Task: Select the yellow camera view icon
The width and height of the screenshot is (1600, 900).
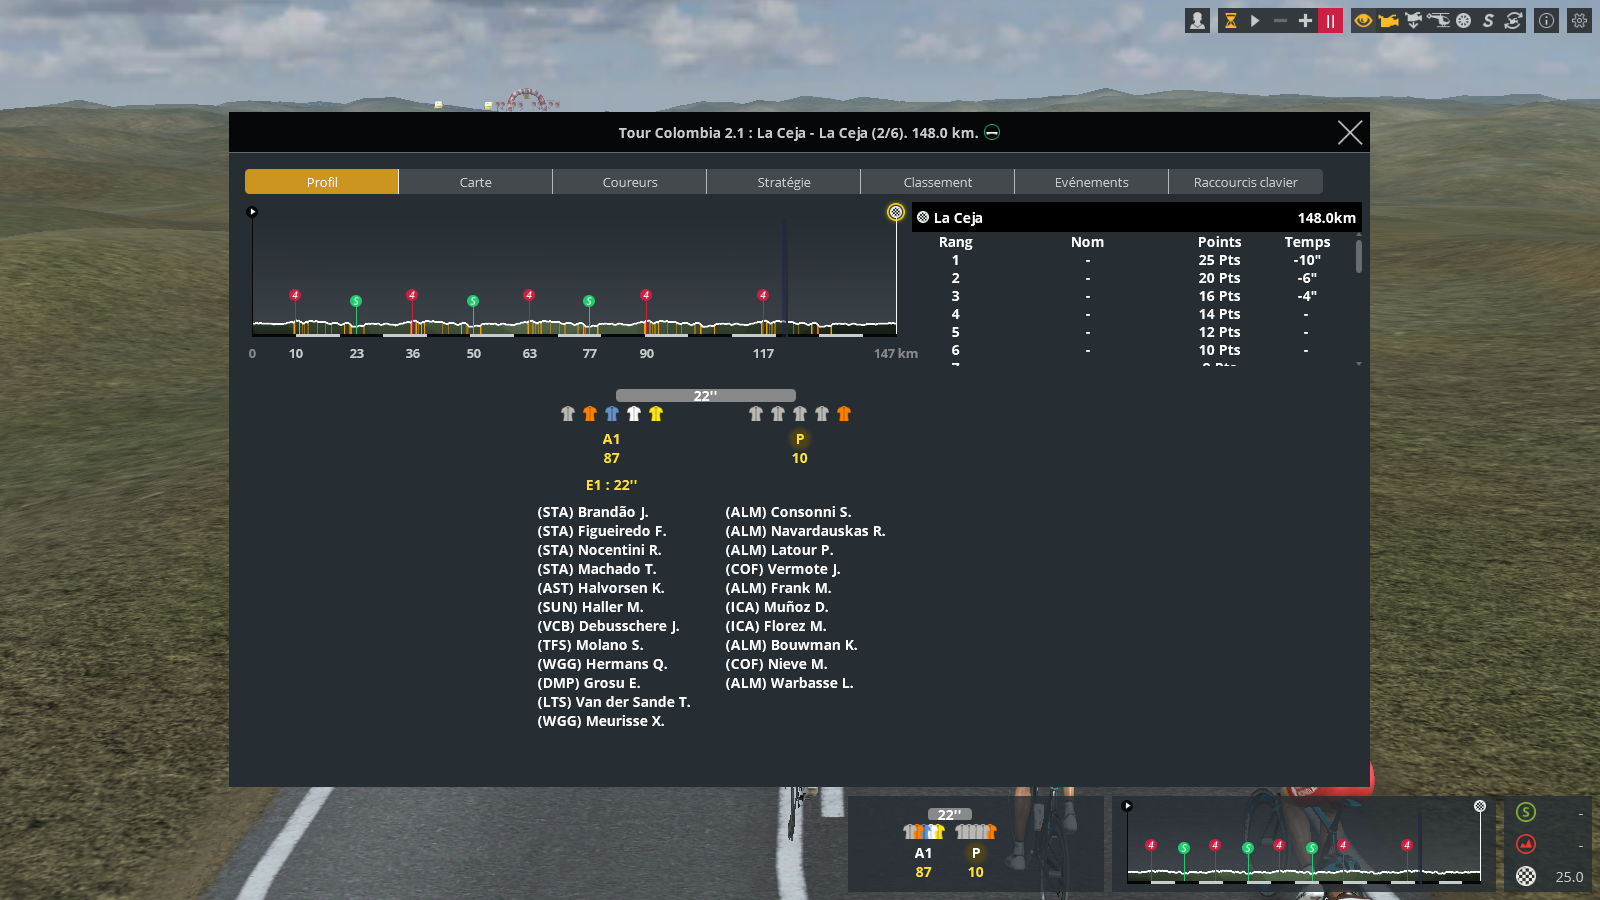Action: pyautogui.click(x=1388, y=20)
